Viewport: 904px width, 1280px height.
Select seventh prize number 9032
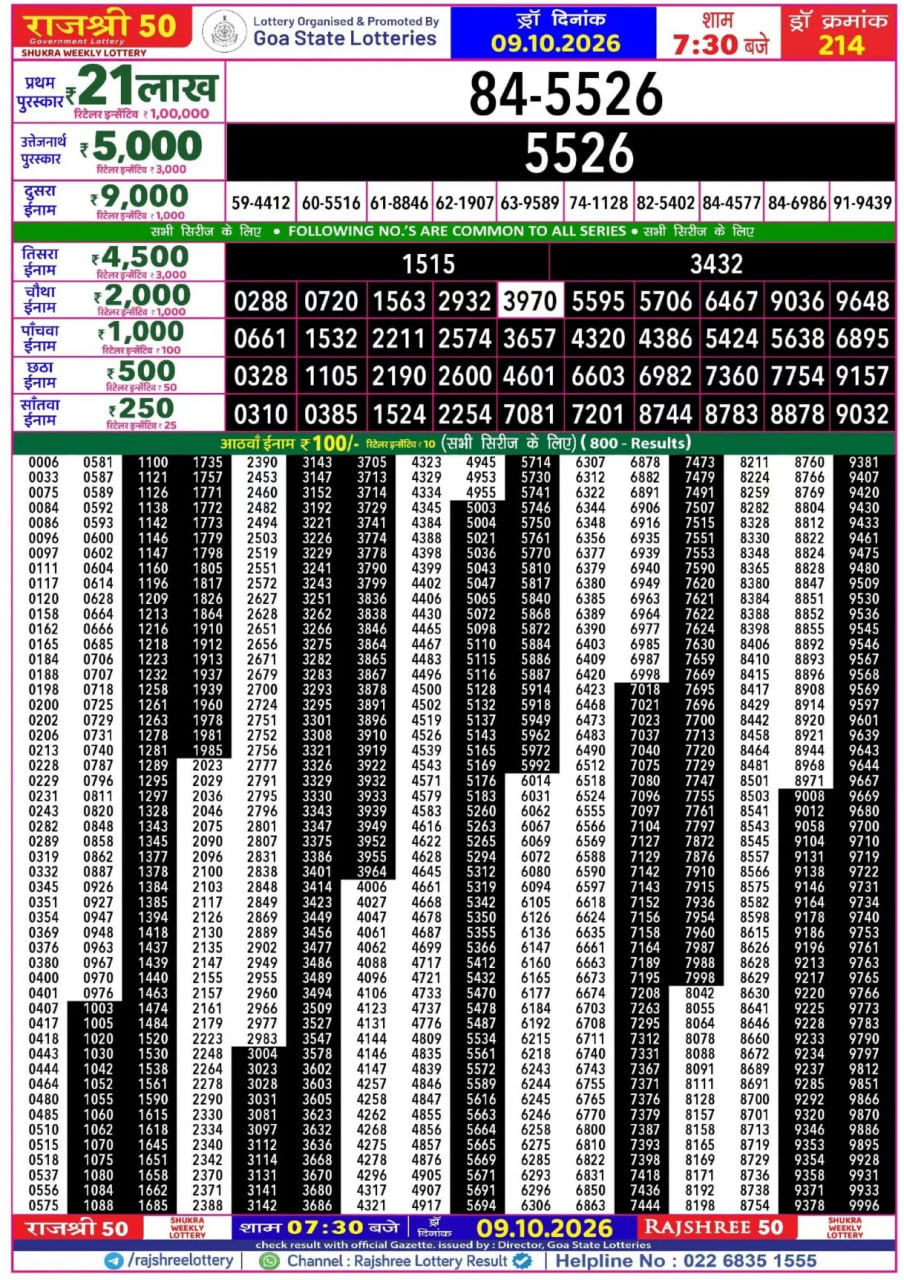862,414
